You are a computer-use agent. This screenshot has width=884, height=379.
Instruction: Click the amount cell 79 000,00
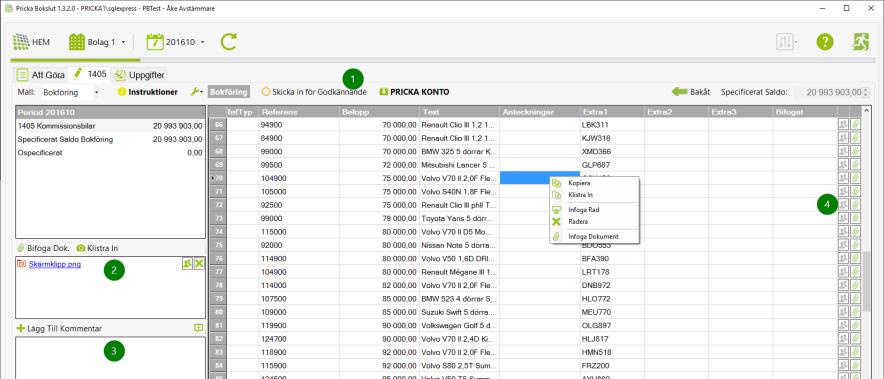tap(379, 218)
